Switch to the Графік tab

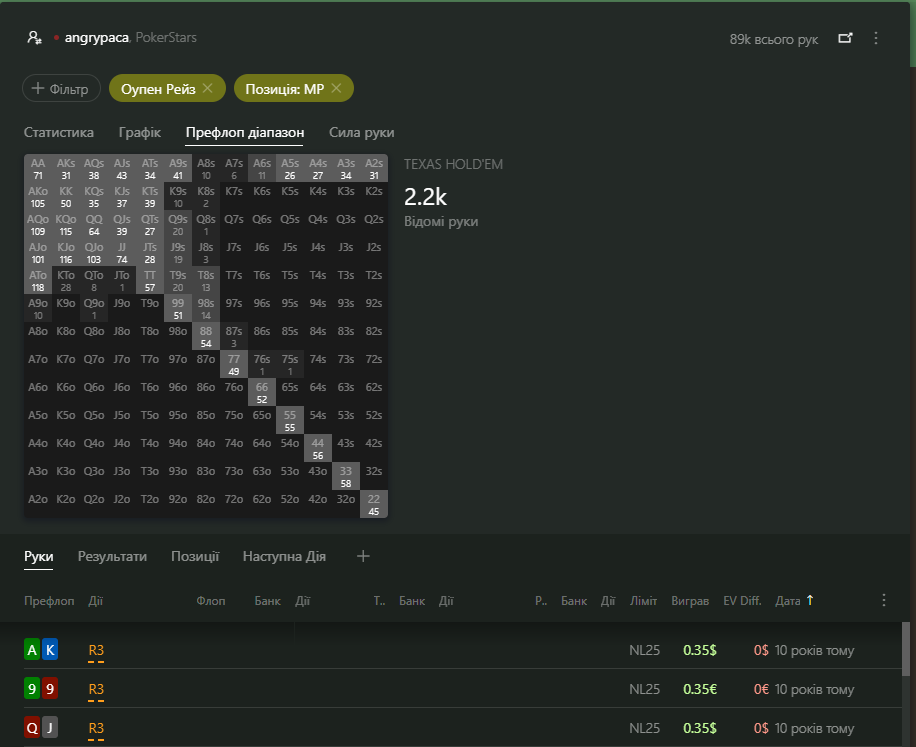click(140, 133)
